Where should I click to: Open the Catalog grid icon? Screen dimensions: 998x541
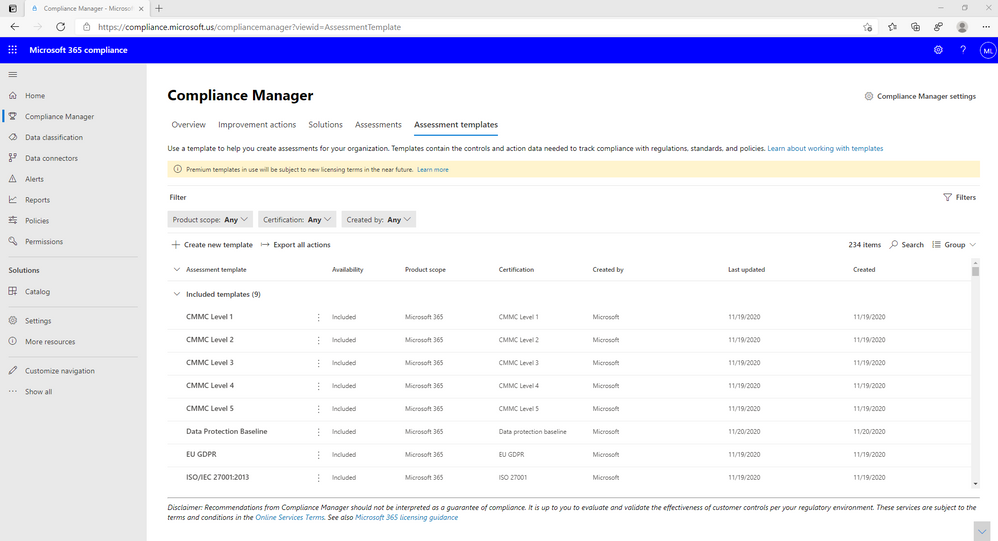point(13,291)
